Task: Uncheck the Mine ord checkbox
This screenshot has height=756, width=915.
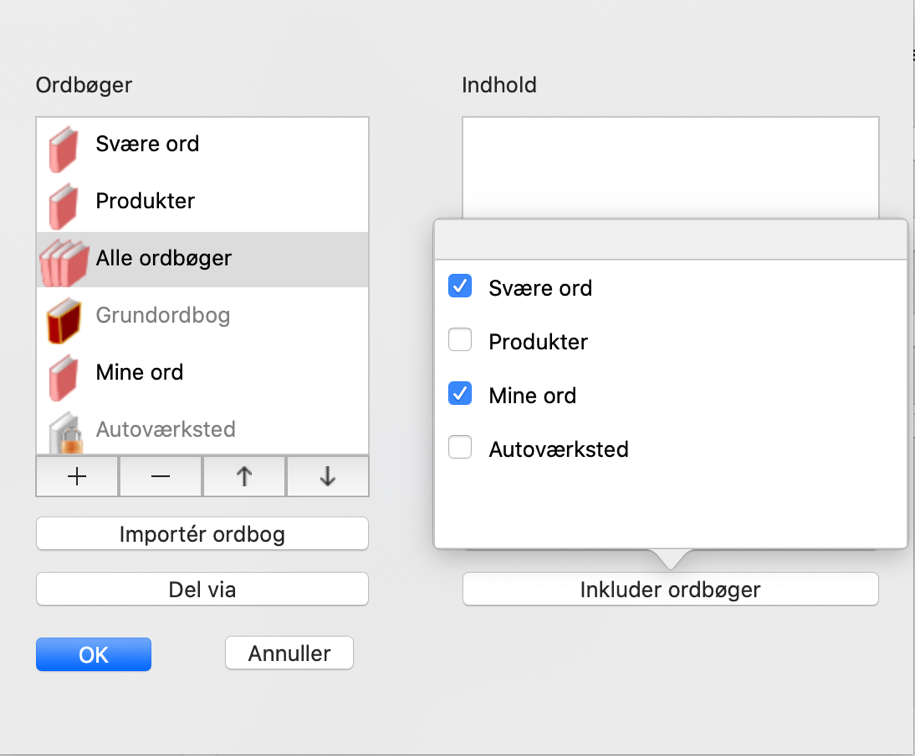Action: click(460, 395)
